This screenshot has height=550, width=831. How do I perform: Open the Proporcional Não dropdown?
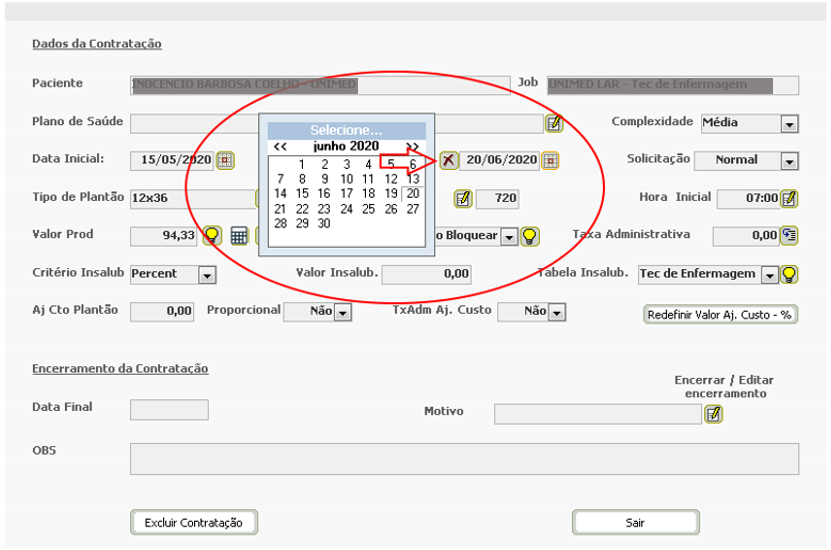pyautogui.click(x=342, y=312)
